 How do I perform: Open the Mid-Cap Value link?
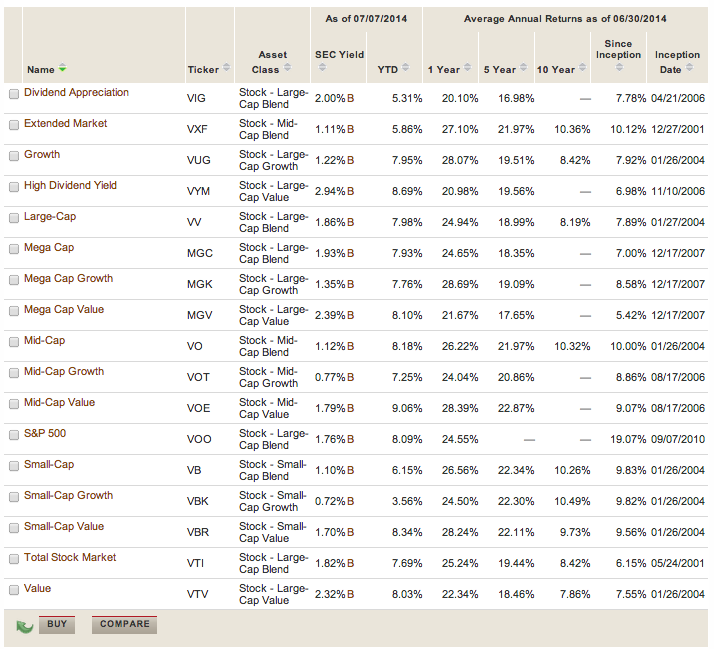point(60,402)
